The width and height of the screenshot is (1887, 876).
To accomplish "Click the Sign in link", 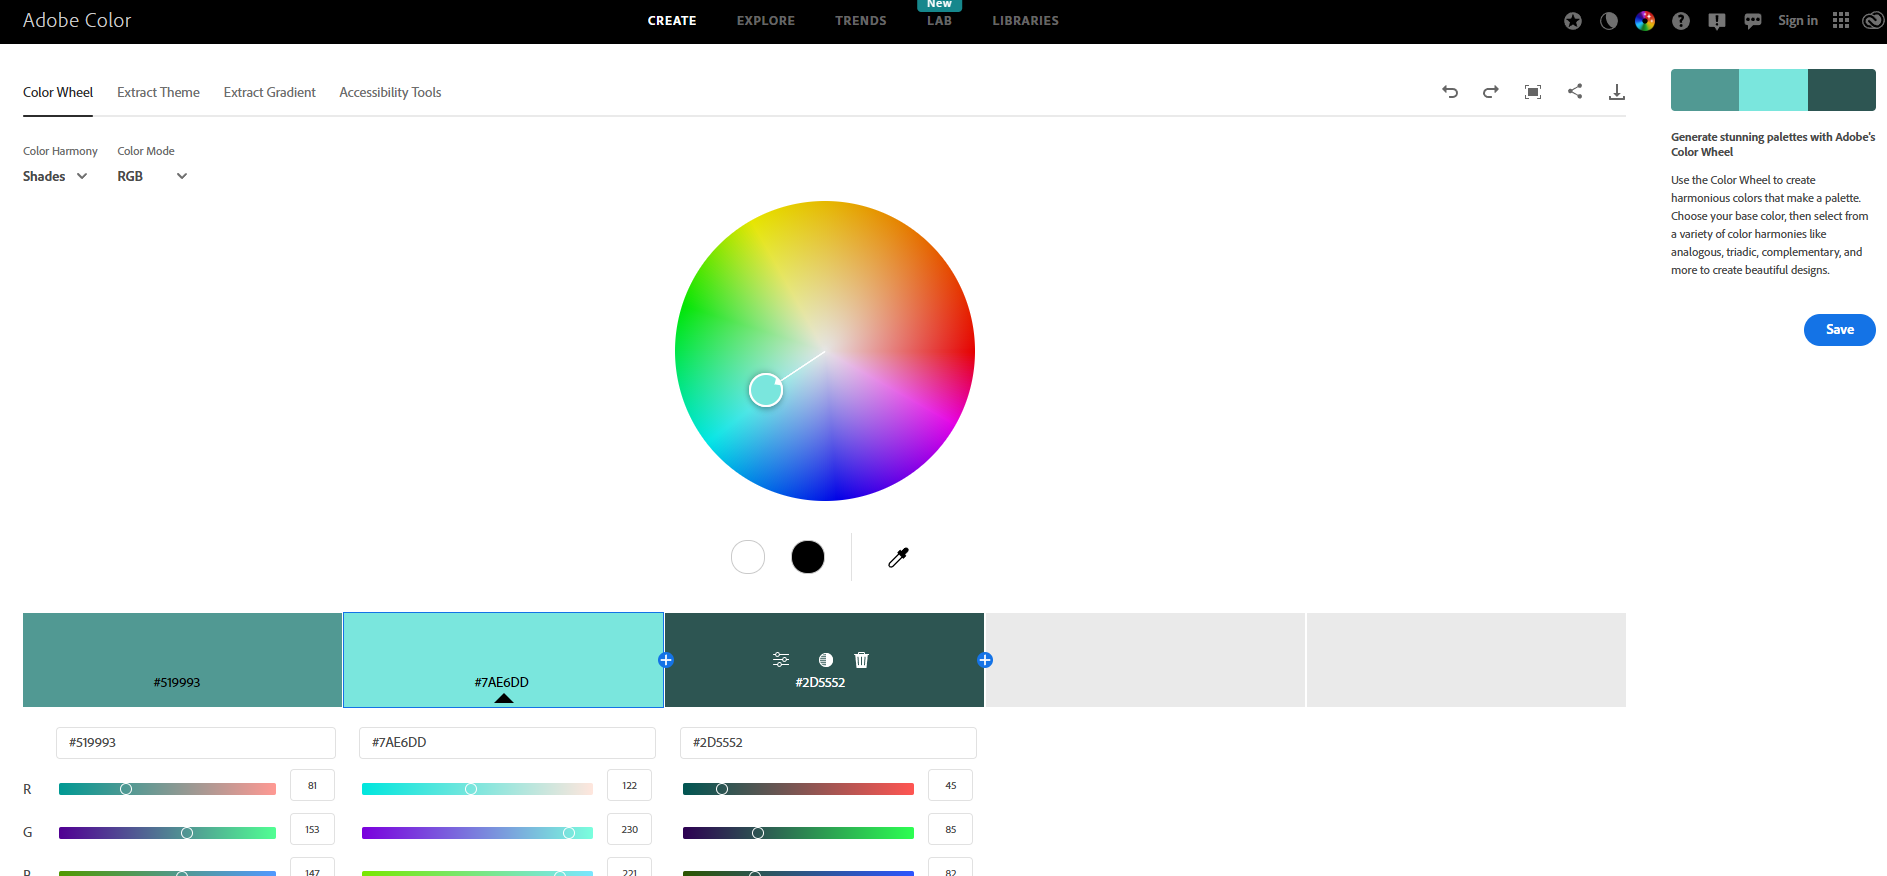I will 1797,21.
